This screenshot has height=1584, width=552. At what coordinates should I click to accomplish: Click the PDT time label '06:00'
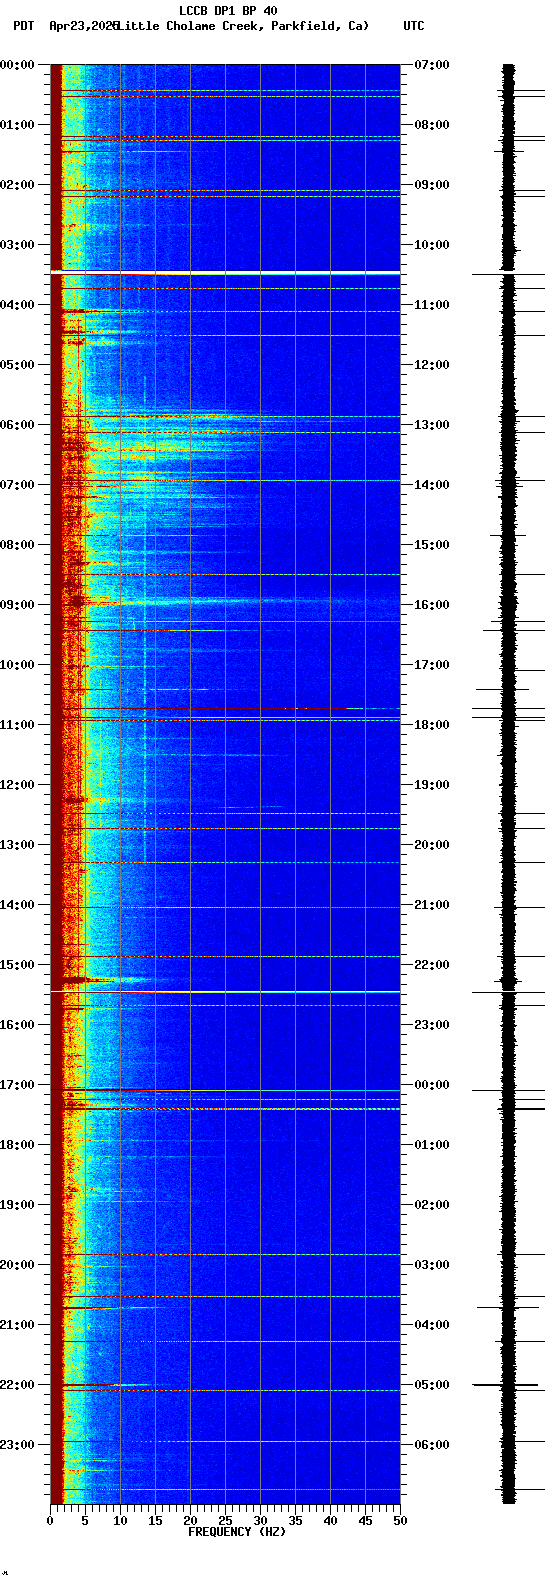point(18,425)
